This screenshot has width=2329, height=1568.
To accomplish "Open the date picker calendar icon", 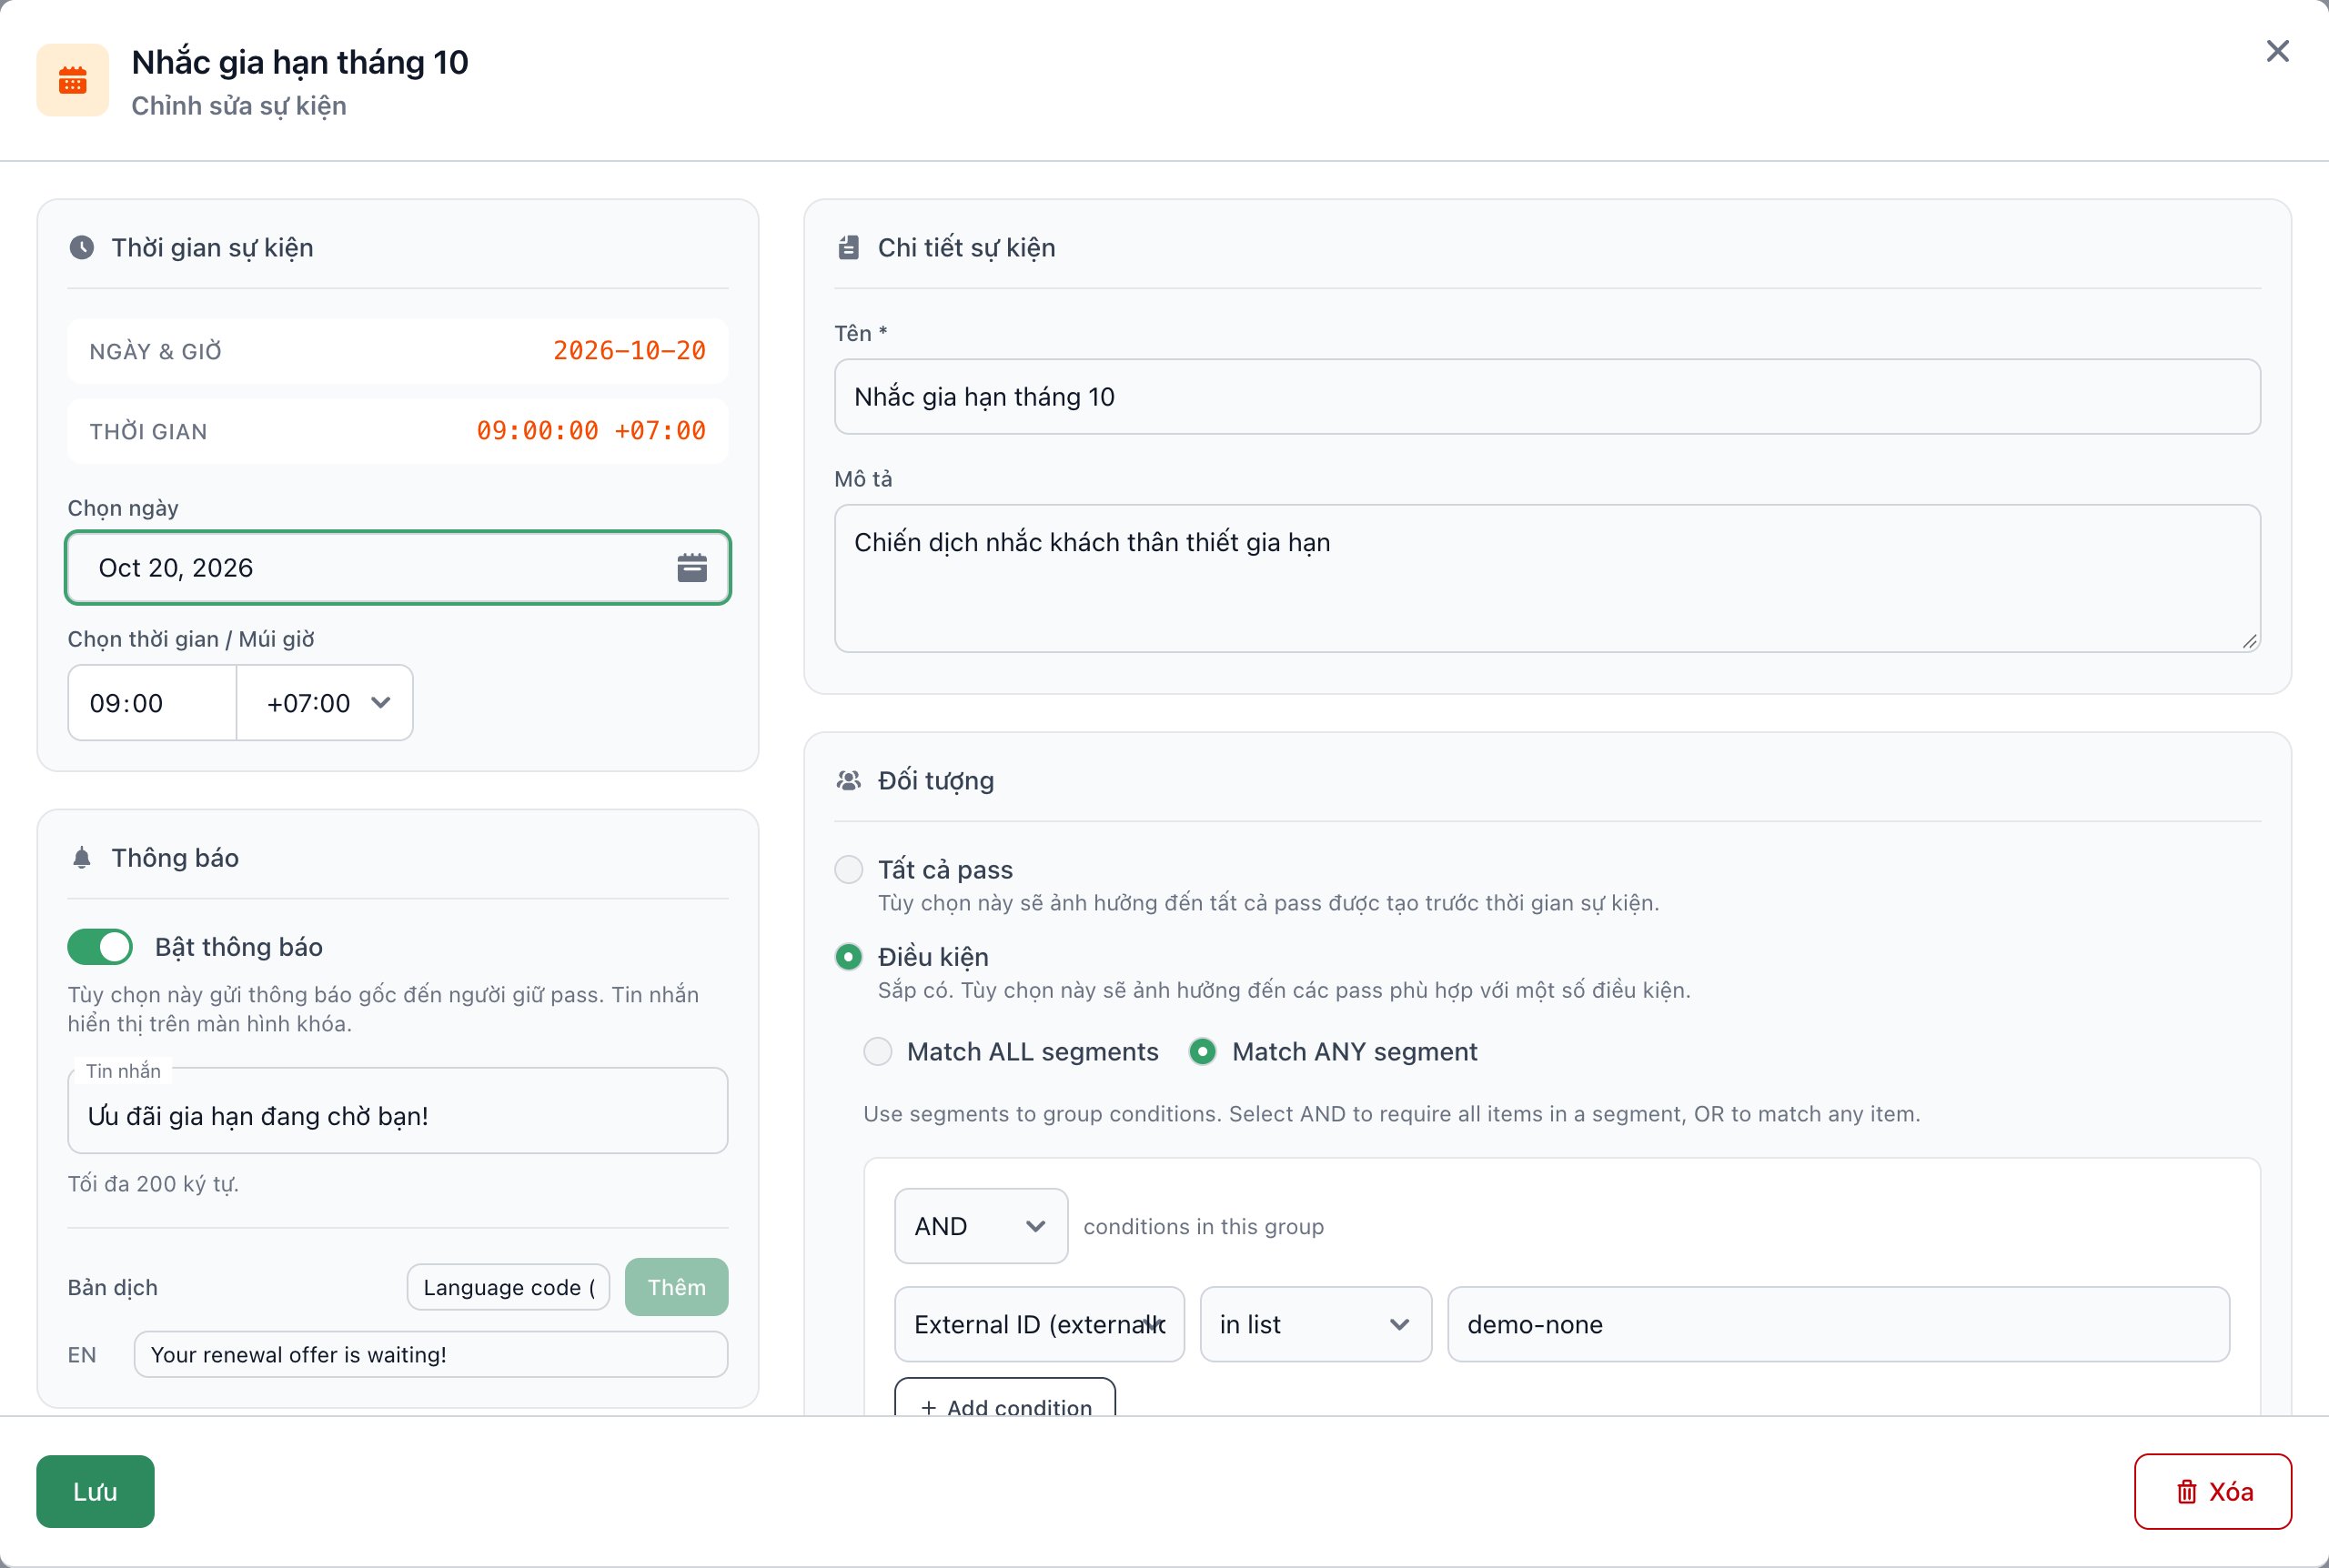I will (692, 568).
